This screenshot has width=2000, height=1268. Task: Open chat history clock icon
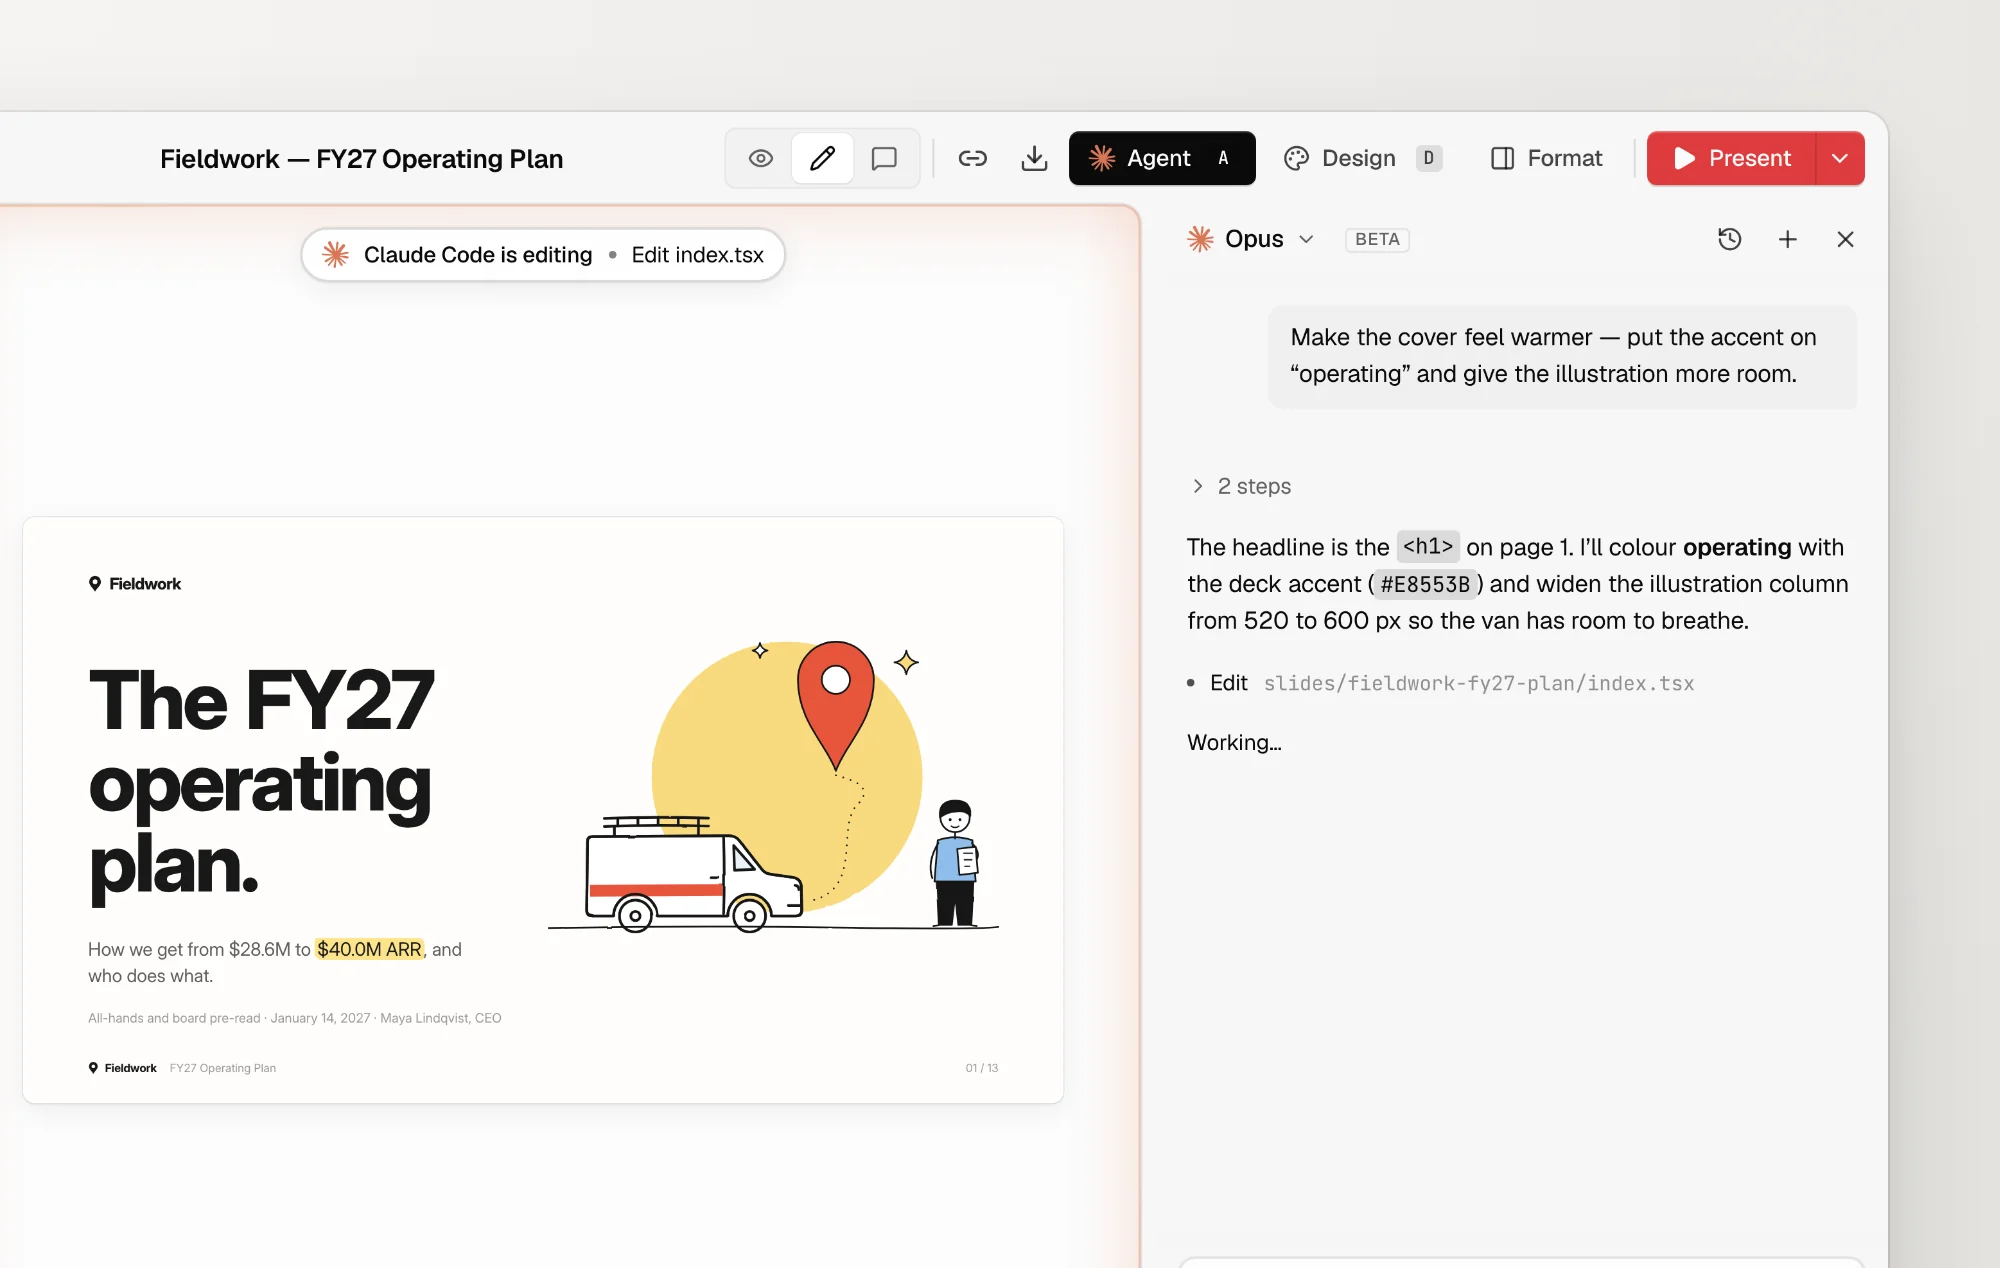tap(1730, 239)
